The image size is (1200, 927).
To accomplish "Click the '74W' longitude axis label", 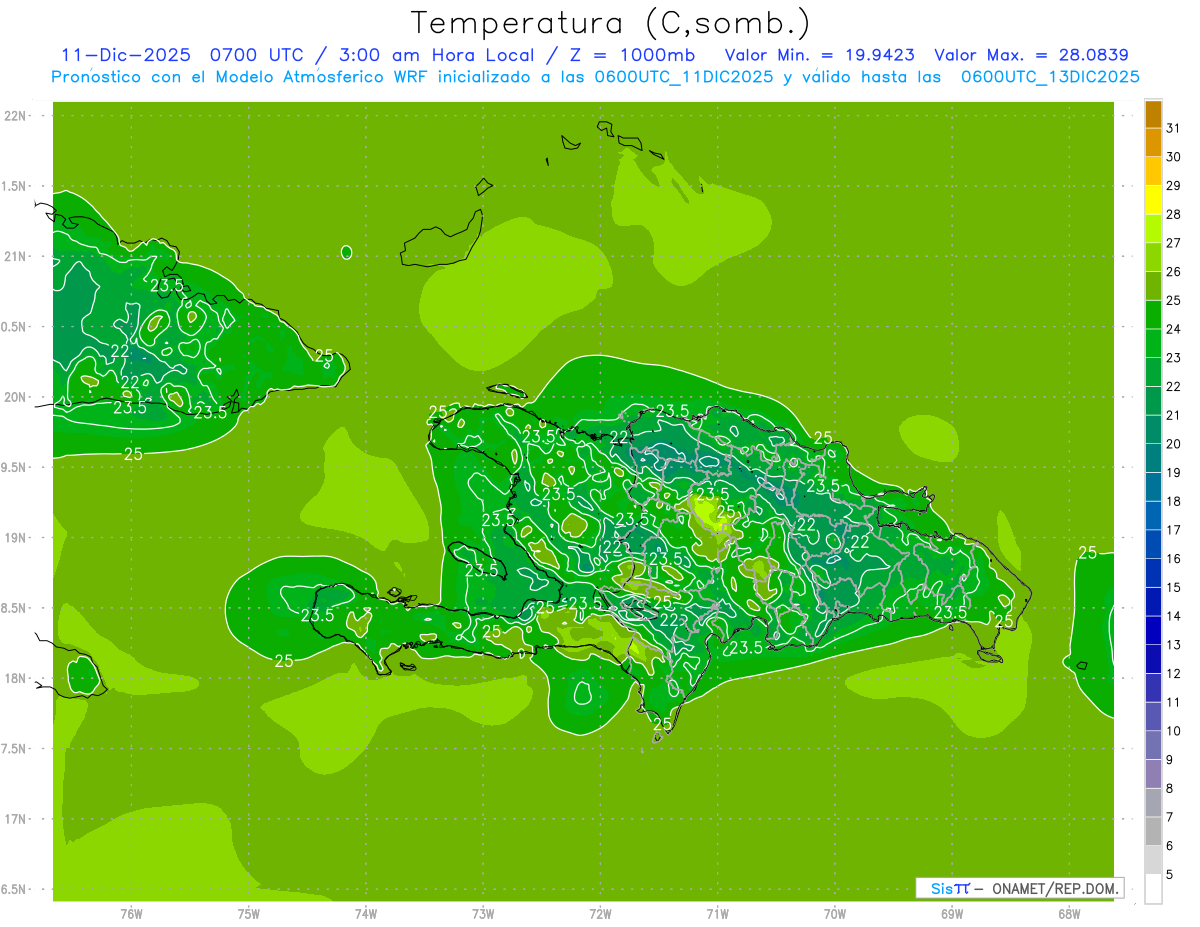I will [366, 913].
